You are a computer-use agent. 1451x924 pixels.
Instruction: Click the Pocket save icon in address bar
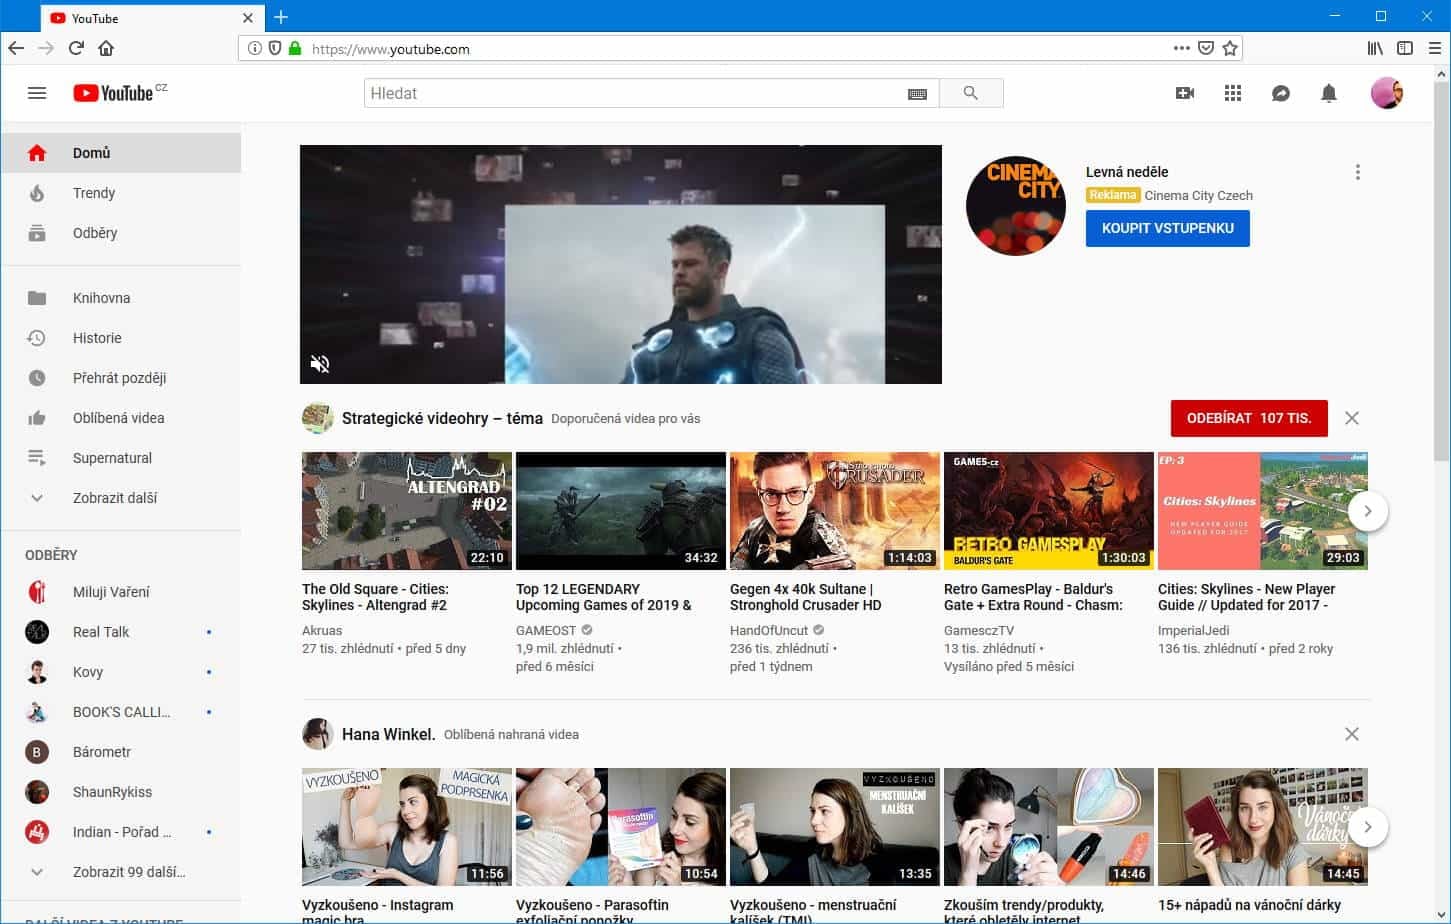pos(1206,48)
